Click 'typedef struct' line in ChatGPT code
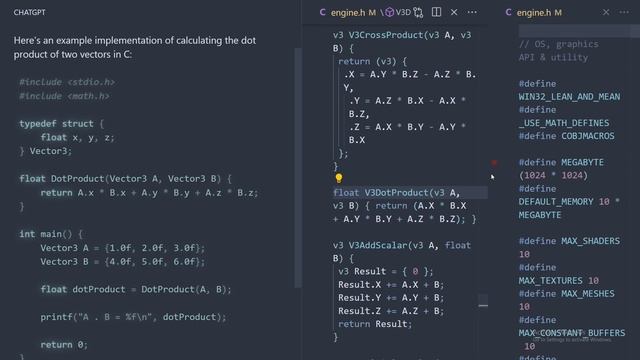This screenshot has height=360, width=640. tap(62, 124)
